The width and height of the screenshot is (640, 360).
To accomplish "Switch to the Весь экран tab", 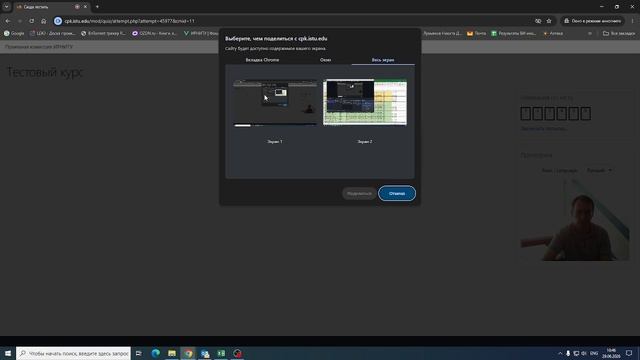I will coord(383,60).
